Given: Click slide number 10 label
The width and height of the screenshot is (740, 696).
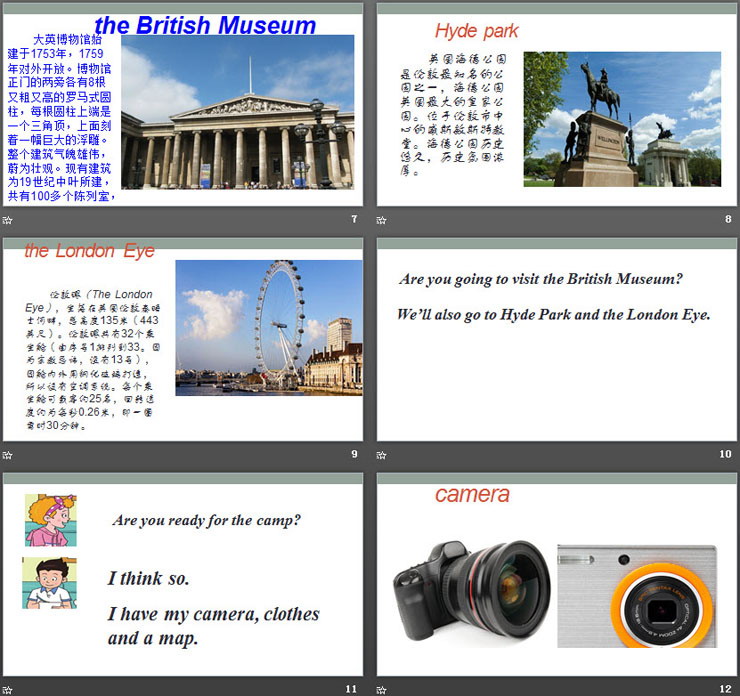Looking at the screenshot, I should click(x=725, y=453).
